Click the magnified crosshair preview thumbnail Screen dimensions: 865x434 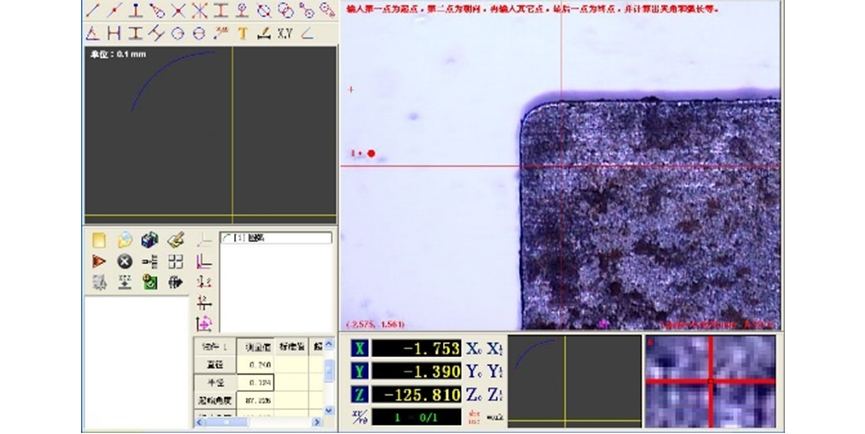click(x=711, y=381)
